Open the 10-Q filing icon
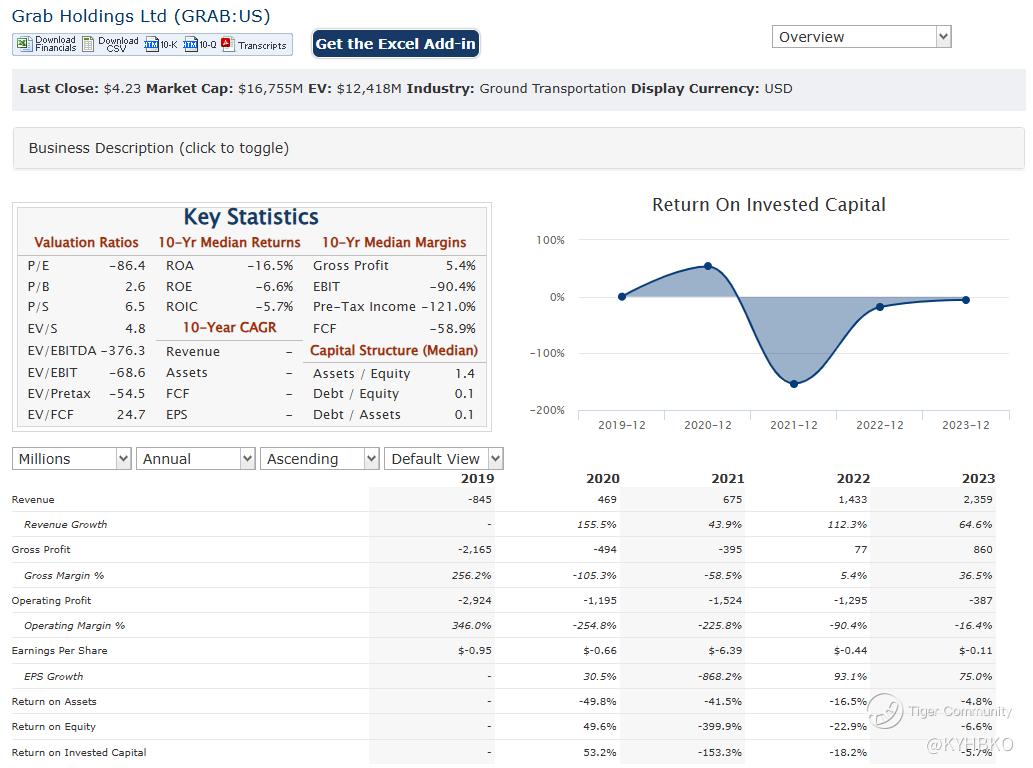 point(190,44)
